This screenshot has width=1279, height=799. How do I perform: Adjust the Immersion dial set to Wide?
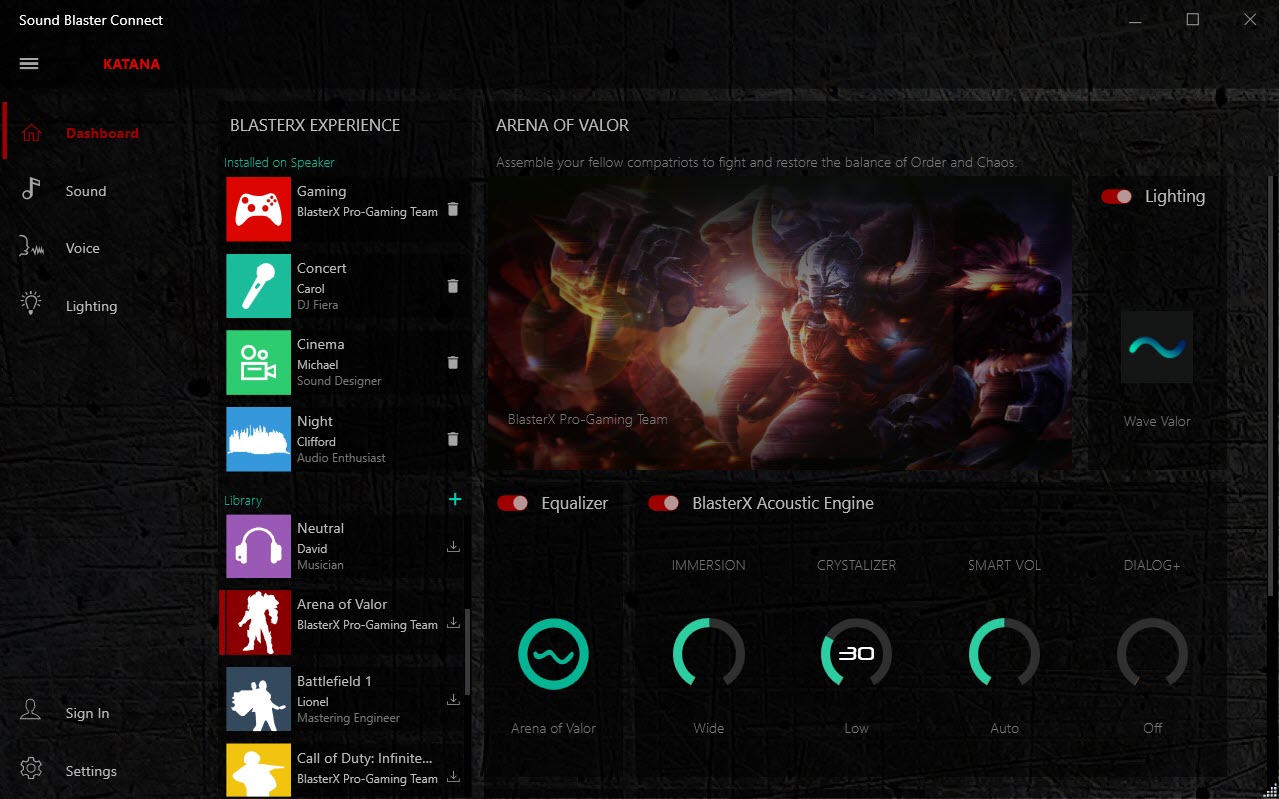tap(709, 654)
